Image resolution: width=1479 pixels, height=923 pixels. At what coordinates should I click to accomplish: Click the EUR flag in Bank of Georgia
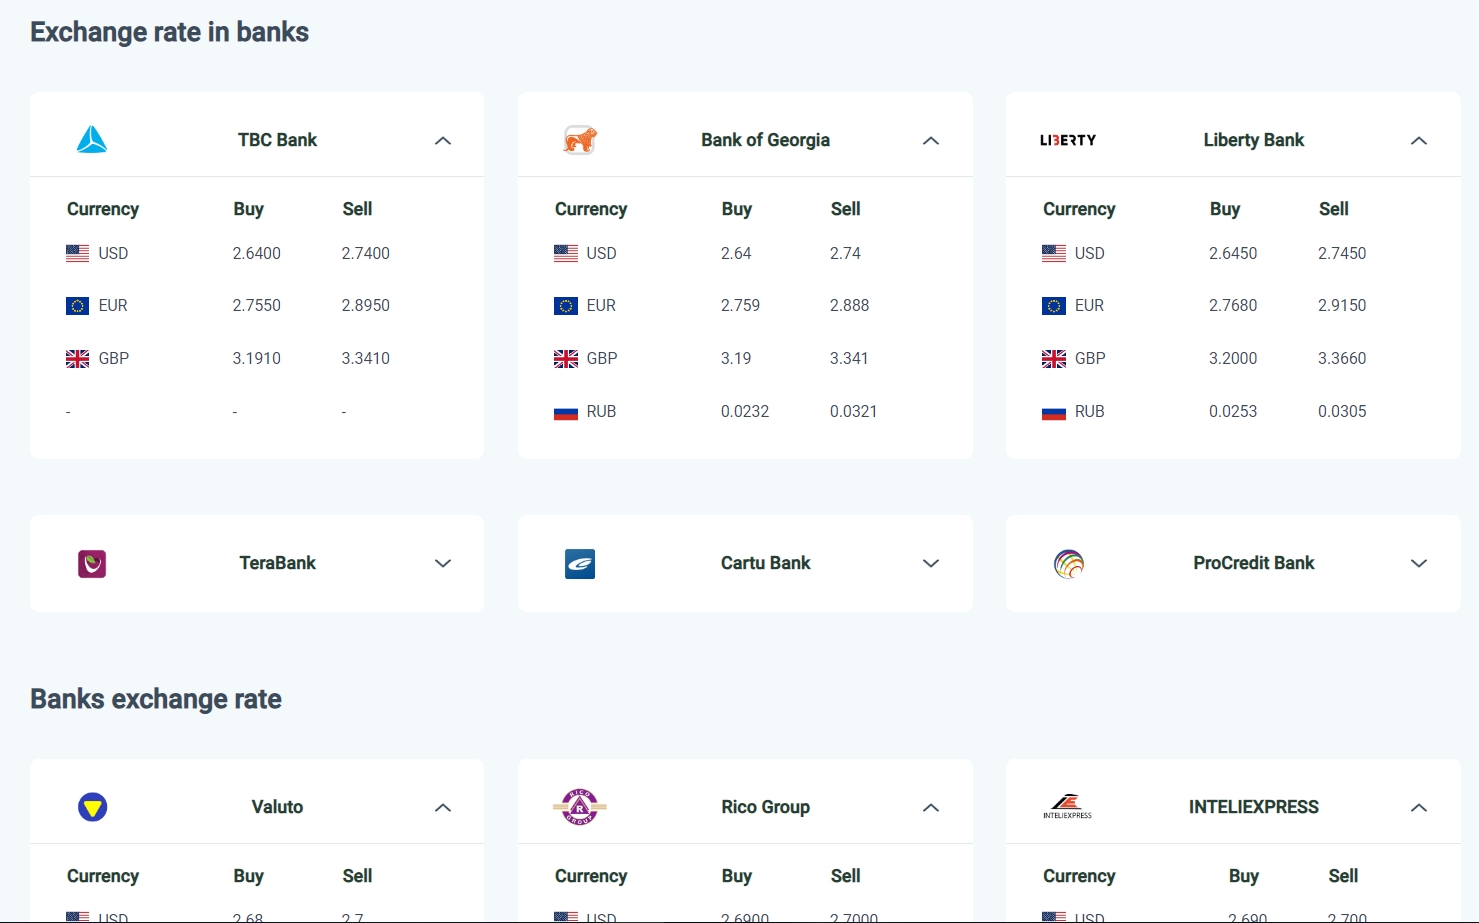point(566,306)
